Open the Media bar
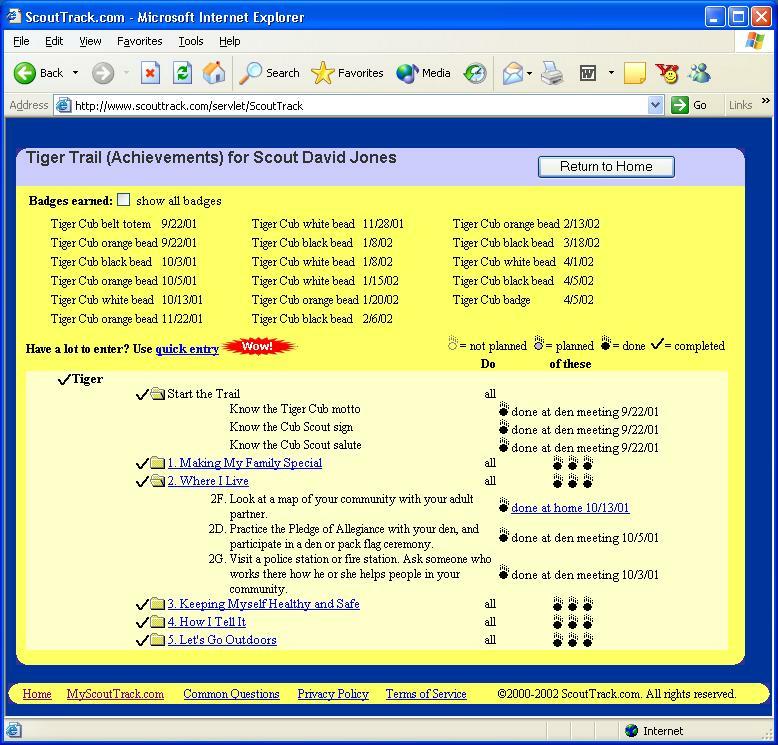Screen dimensions: 778x745 tap(423, 73)
